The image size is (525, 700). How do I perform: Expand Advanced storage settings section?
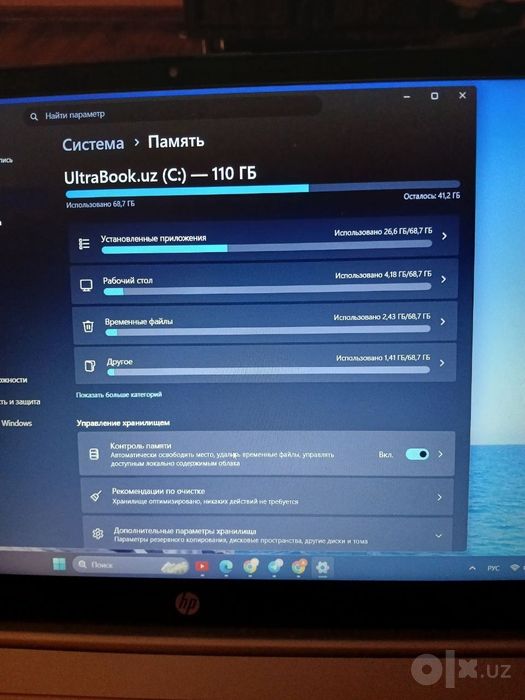[x=438, y=536]
